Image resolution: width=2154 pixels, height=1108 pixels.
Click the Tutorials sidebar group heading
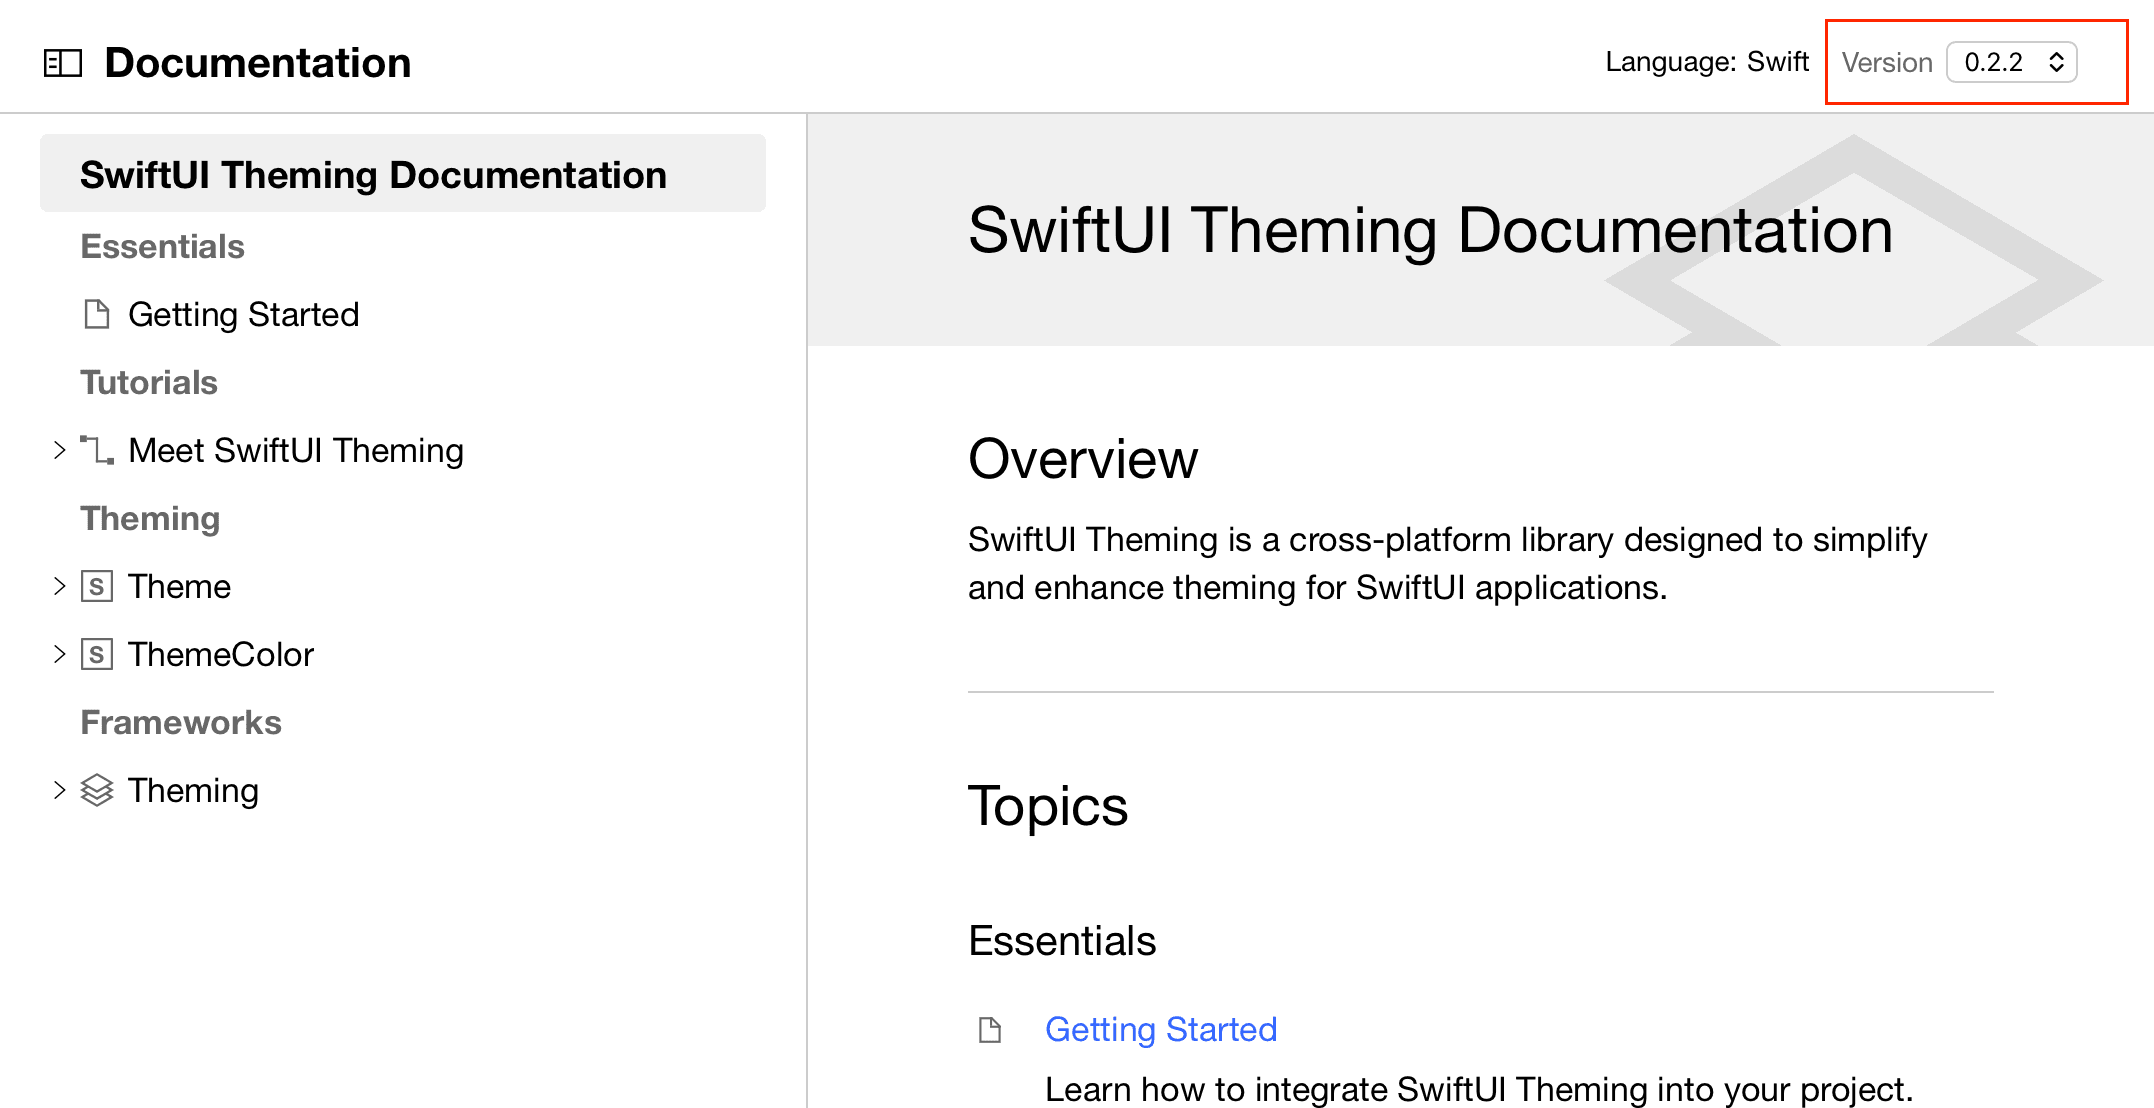click(x=149, y=382)
